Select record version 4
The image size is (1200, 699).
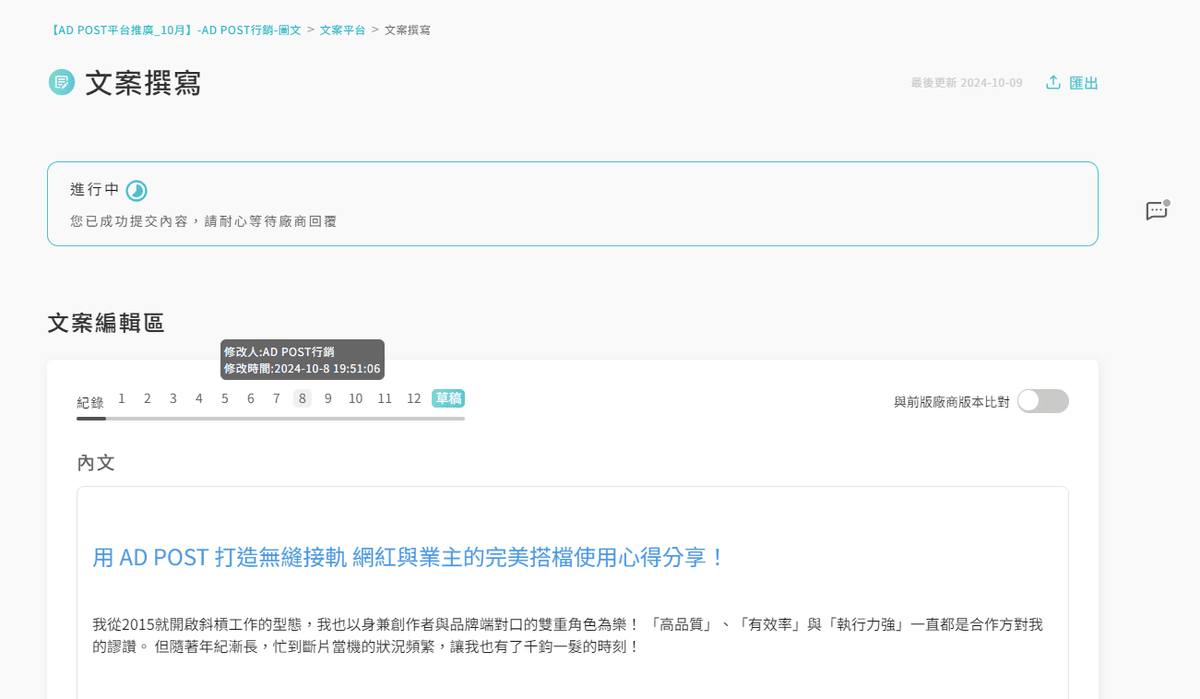click(x=199, y=398)
